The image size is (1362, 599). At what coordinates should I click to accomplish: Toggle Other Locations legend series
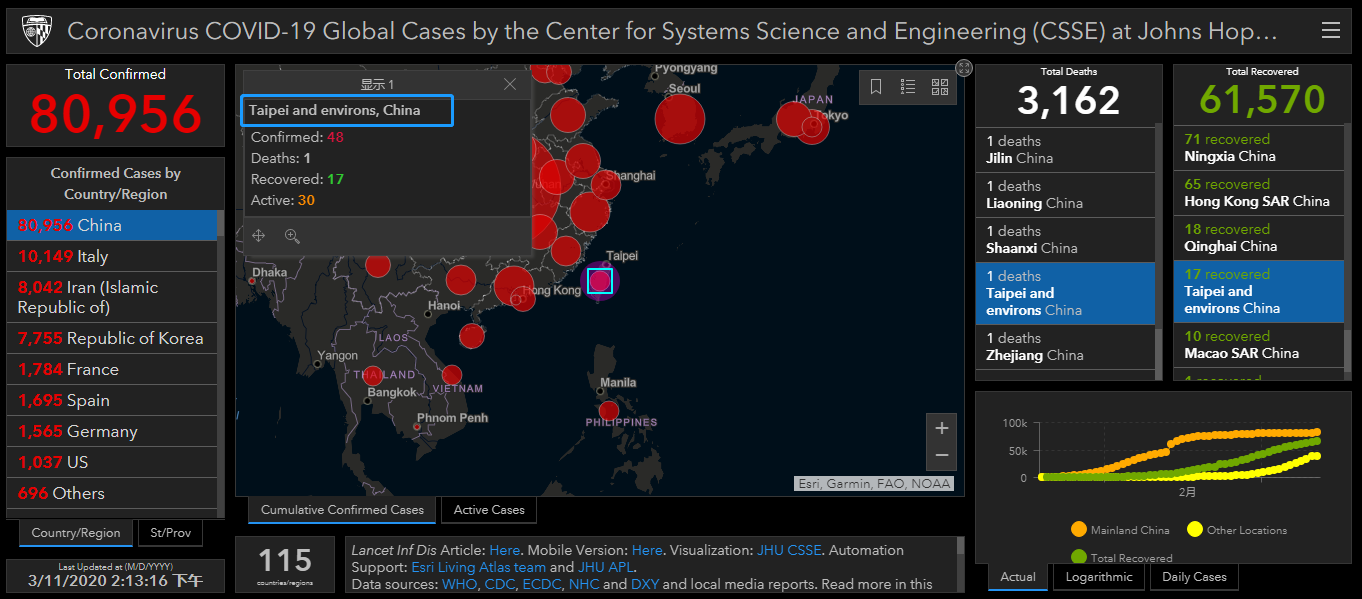pos(1236,530)
